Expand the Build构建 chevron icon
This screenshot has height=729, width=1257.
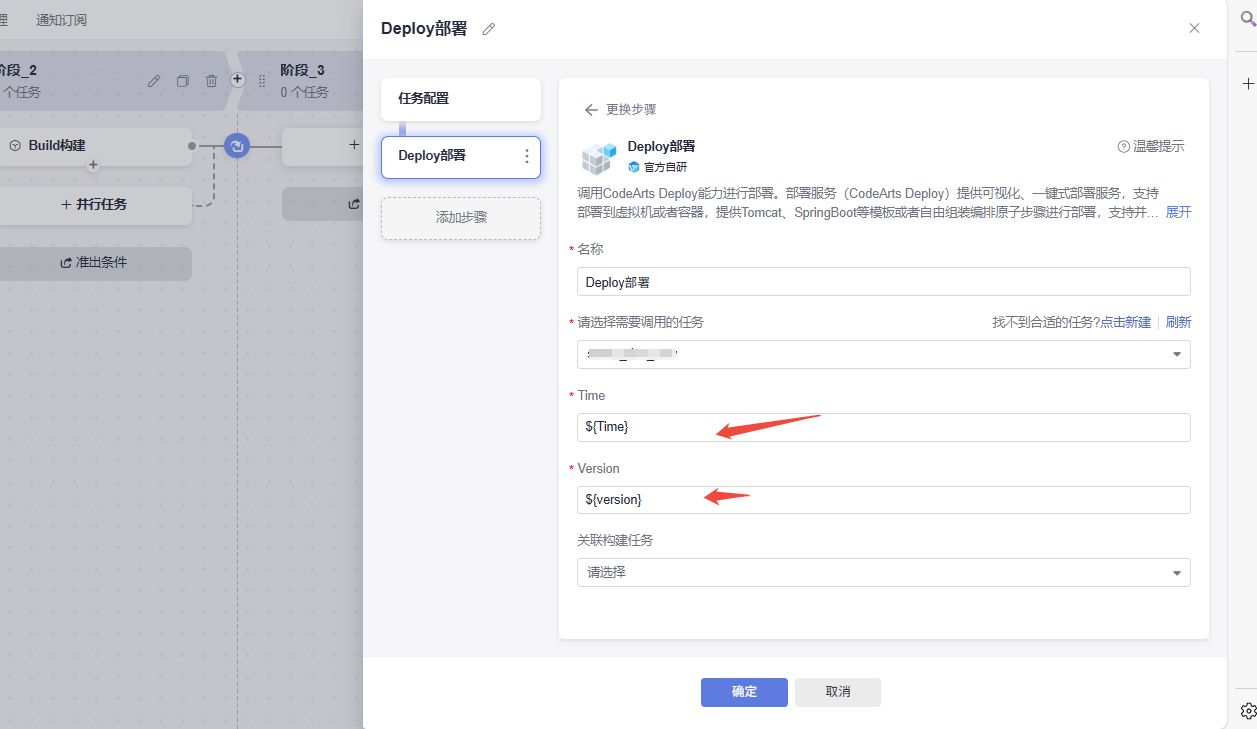tap(15, 146)
